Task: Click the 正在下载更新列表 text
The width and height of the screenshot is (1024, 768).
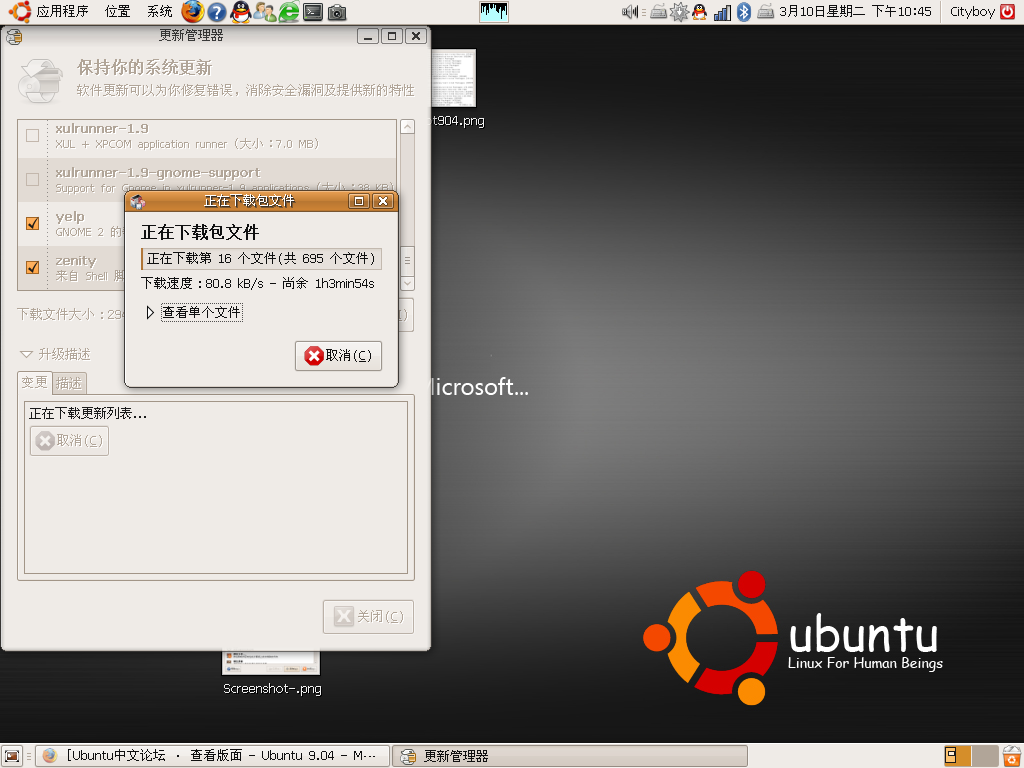Action: [x=88, y=413]
